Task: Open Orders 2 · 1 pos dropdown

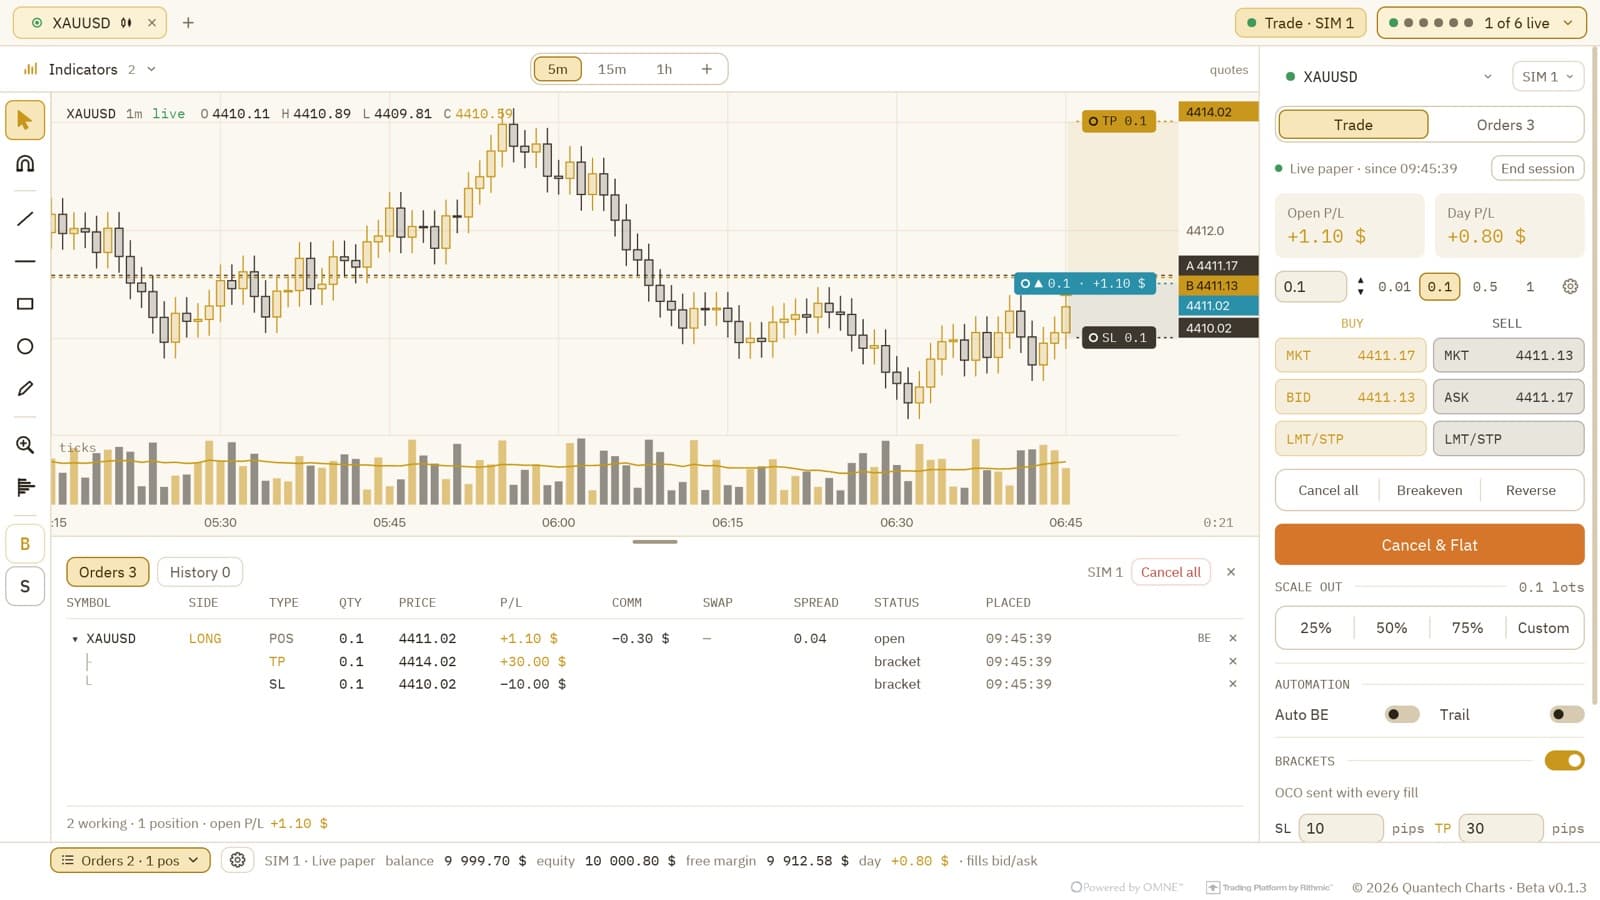Action: coord(130,860)
